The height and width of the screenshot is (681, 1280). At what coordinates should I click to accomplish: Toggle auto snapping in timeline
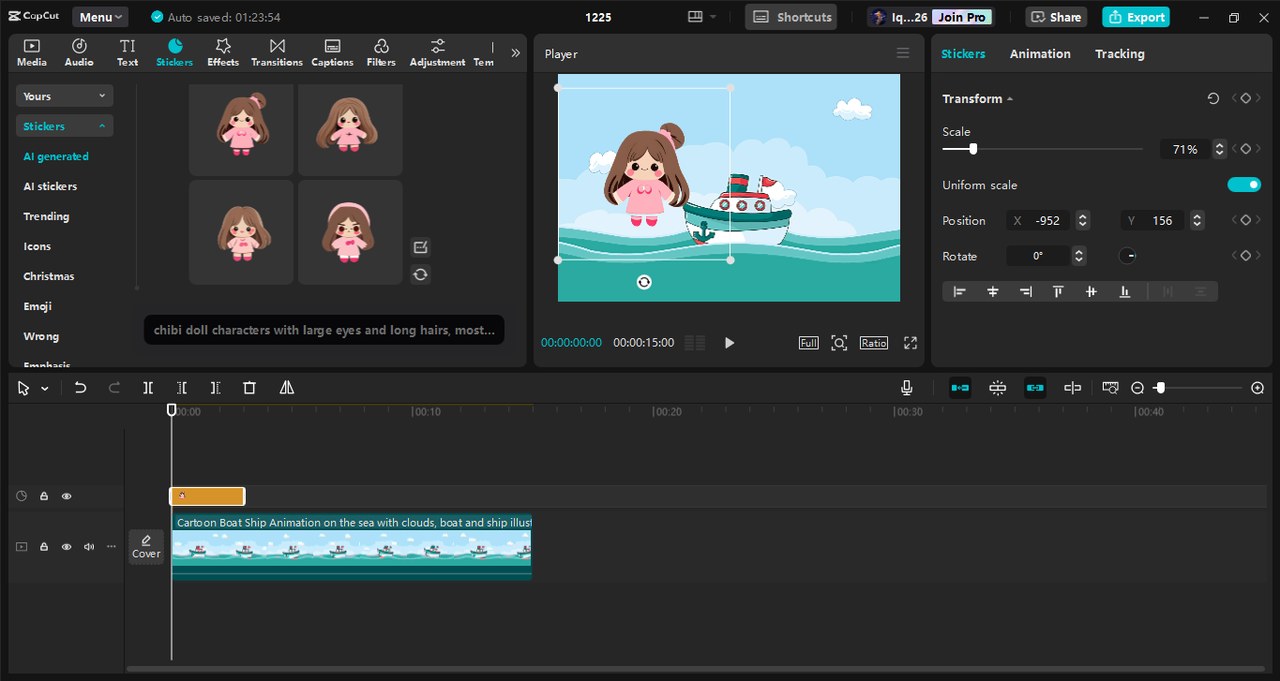tap(998, 388)
